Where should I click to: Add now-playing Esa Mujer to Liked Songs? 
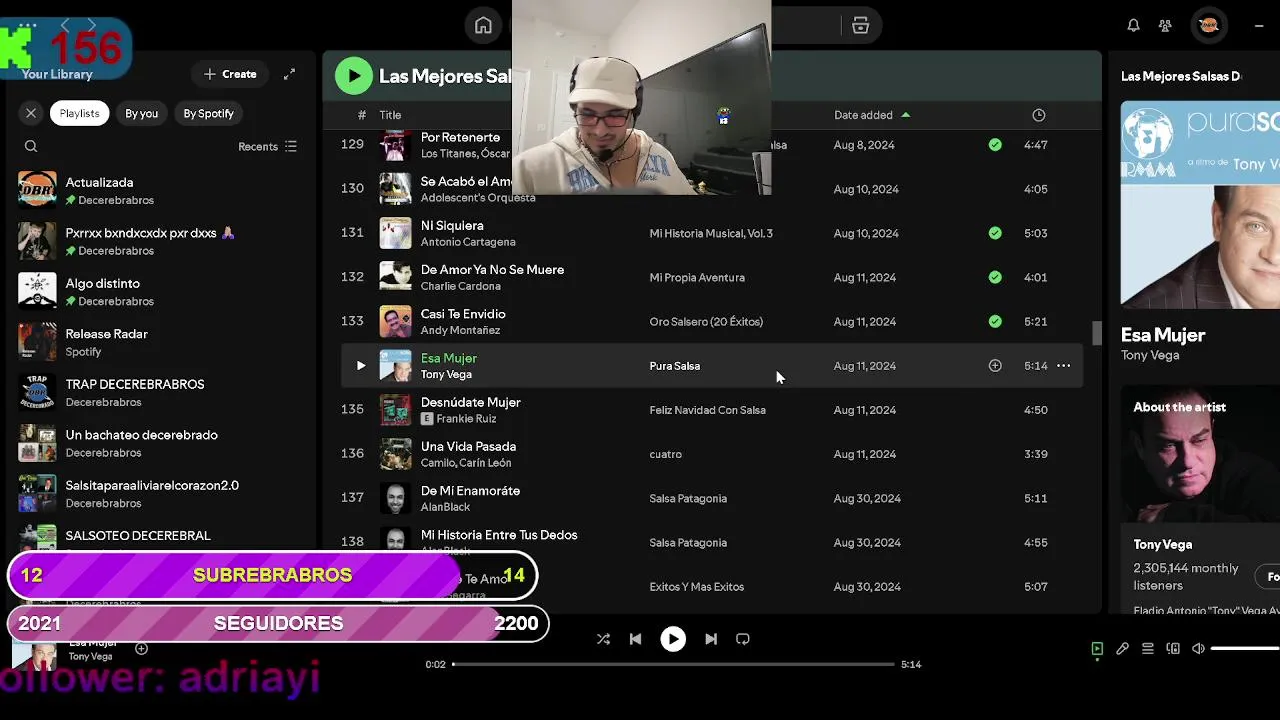point(141,649)
